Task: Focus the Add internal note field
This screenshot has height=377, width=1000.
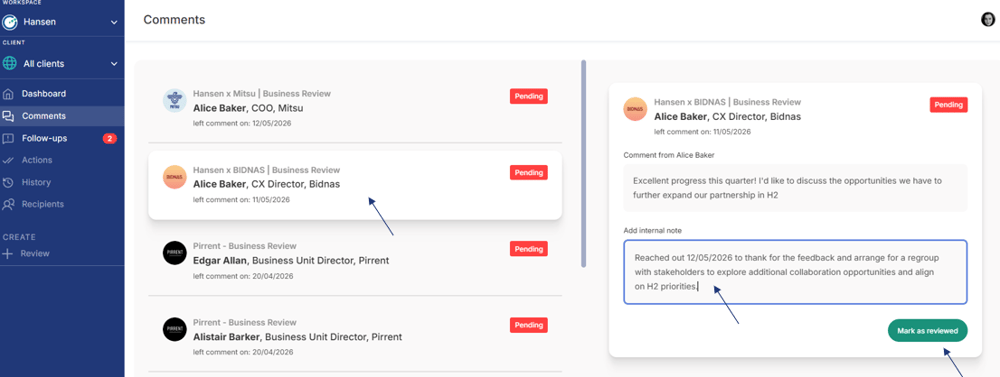Action: pos(795,272)
